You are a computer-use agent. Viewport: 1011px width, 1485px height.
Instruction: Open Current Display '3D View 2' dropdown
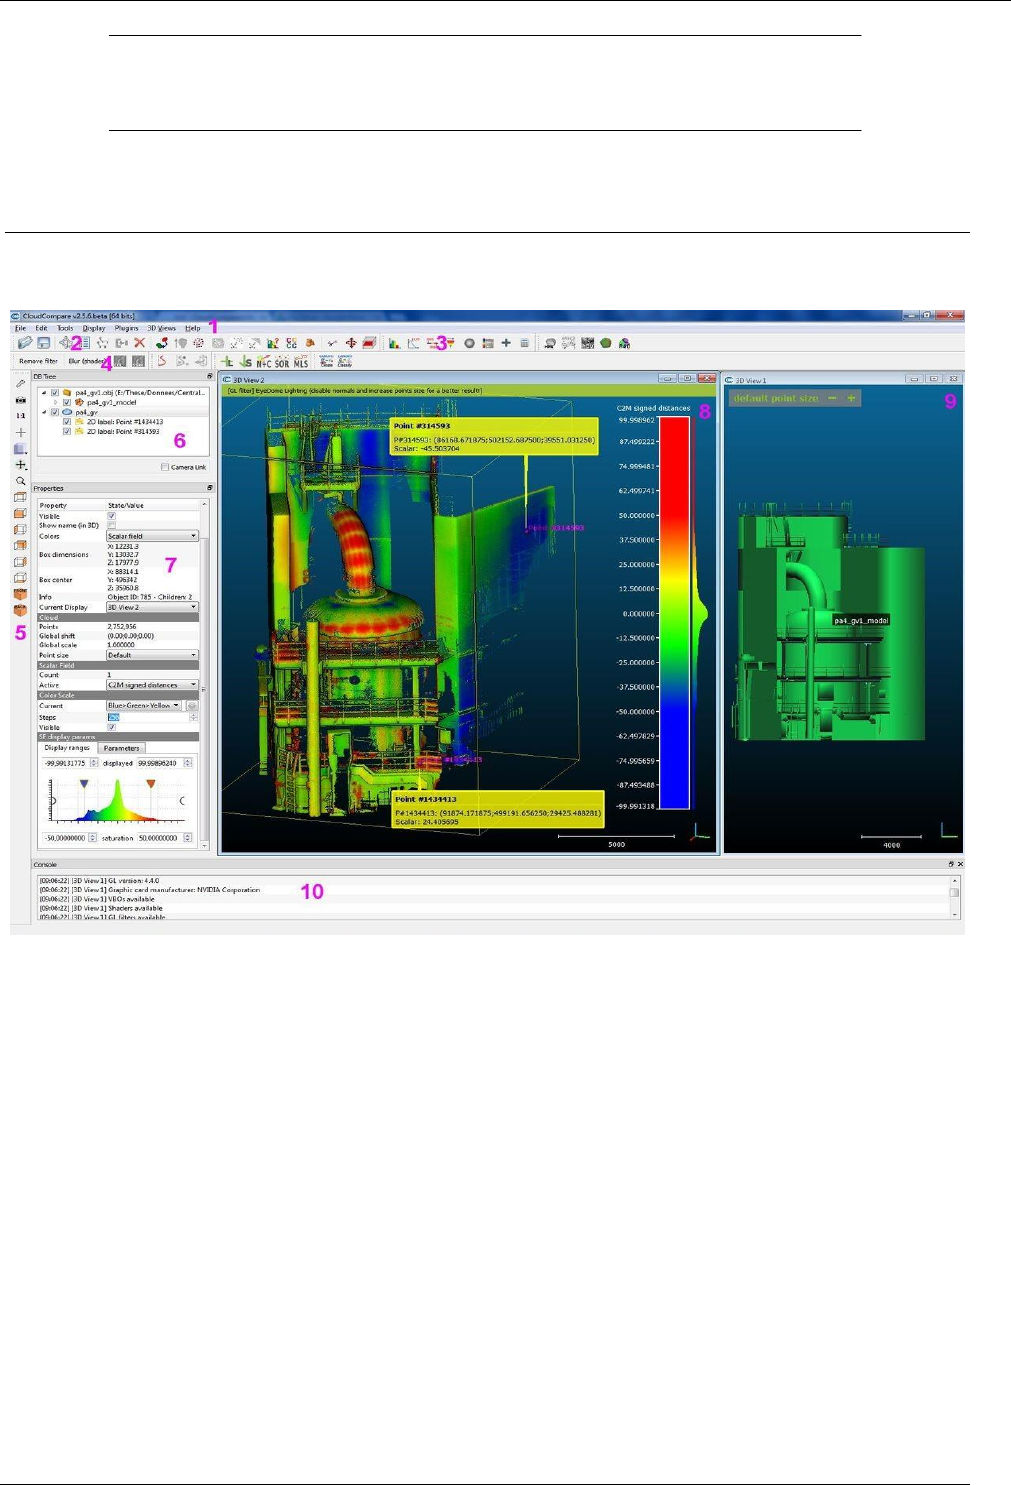click(152, 607)
